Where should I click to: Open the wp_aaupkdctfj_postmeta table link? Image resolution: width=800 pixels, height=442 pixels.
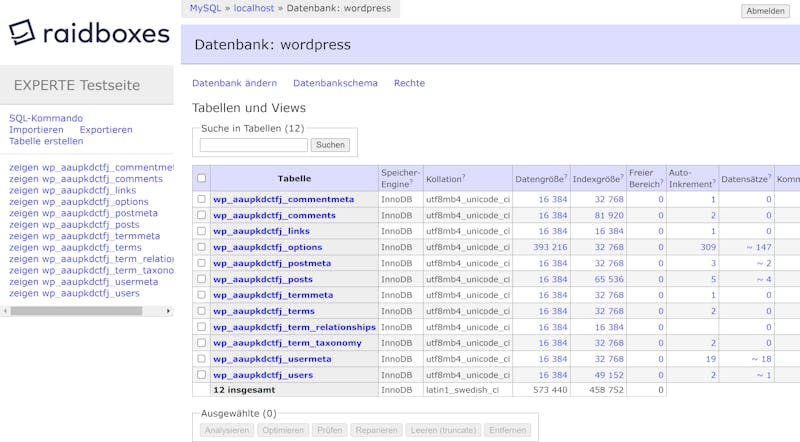click(x=272, y=263)
